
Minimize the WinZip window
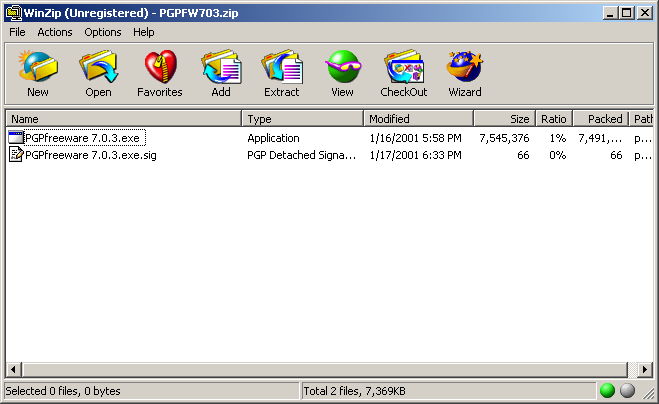[610, 13]
